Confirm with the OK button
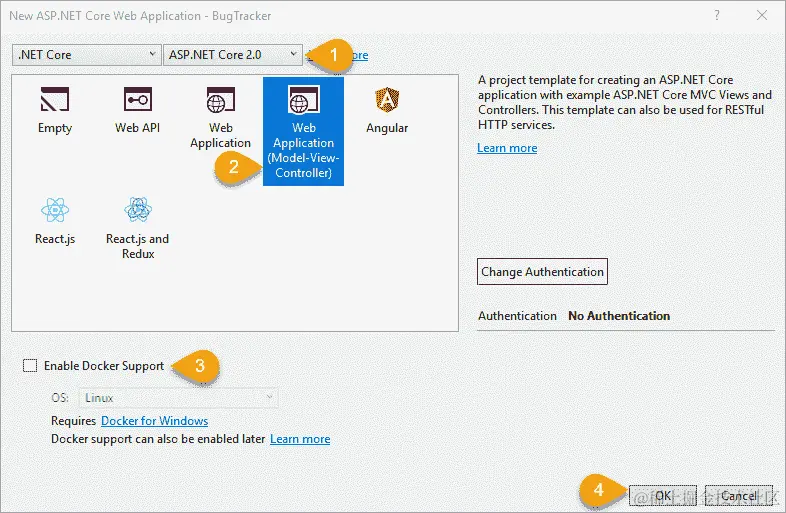The image size is (786, 513). click(x=663, y=496)
